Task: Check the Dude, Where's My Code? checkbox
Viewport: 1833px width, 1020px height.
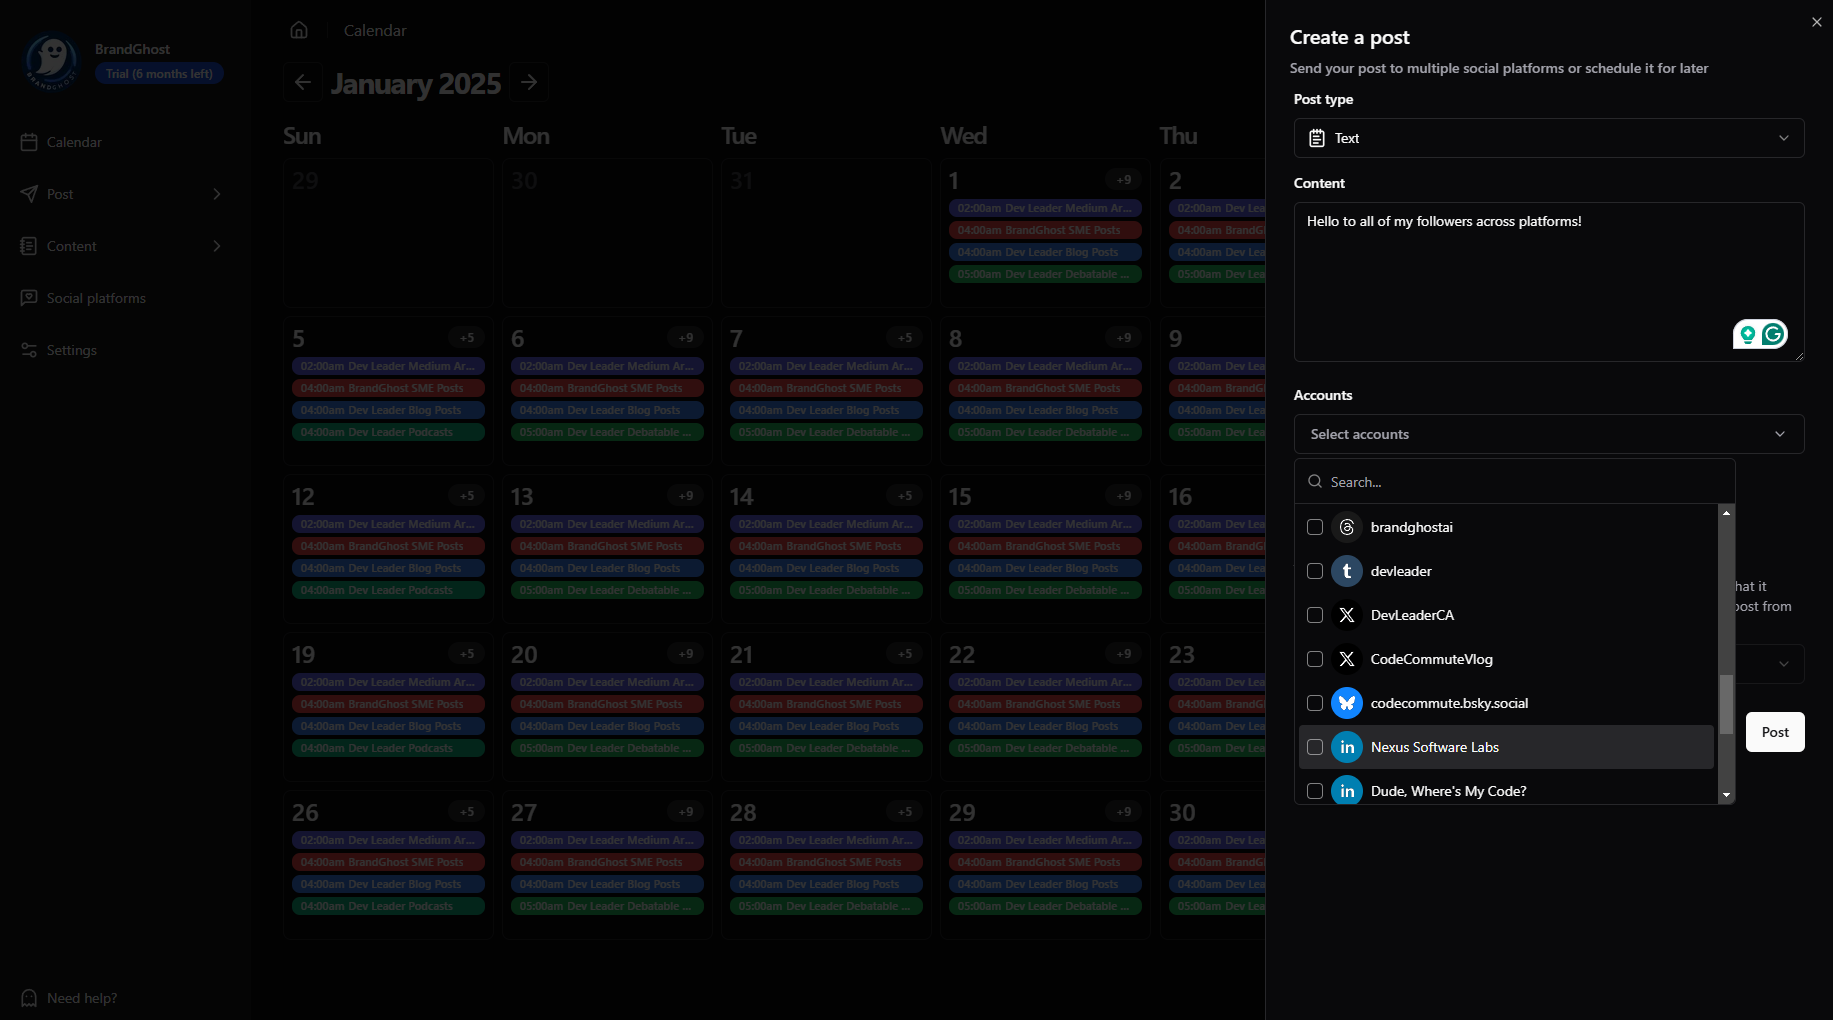Action: point(1315,791)
